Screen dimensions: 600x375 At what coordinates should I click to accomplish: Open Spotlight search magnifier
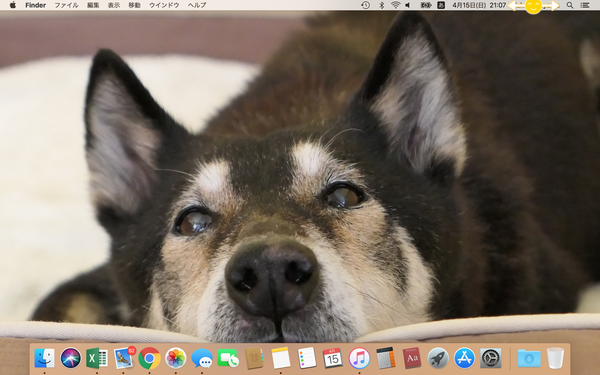(570, 5)
